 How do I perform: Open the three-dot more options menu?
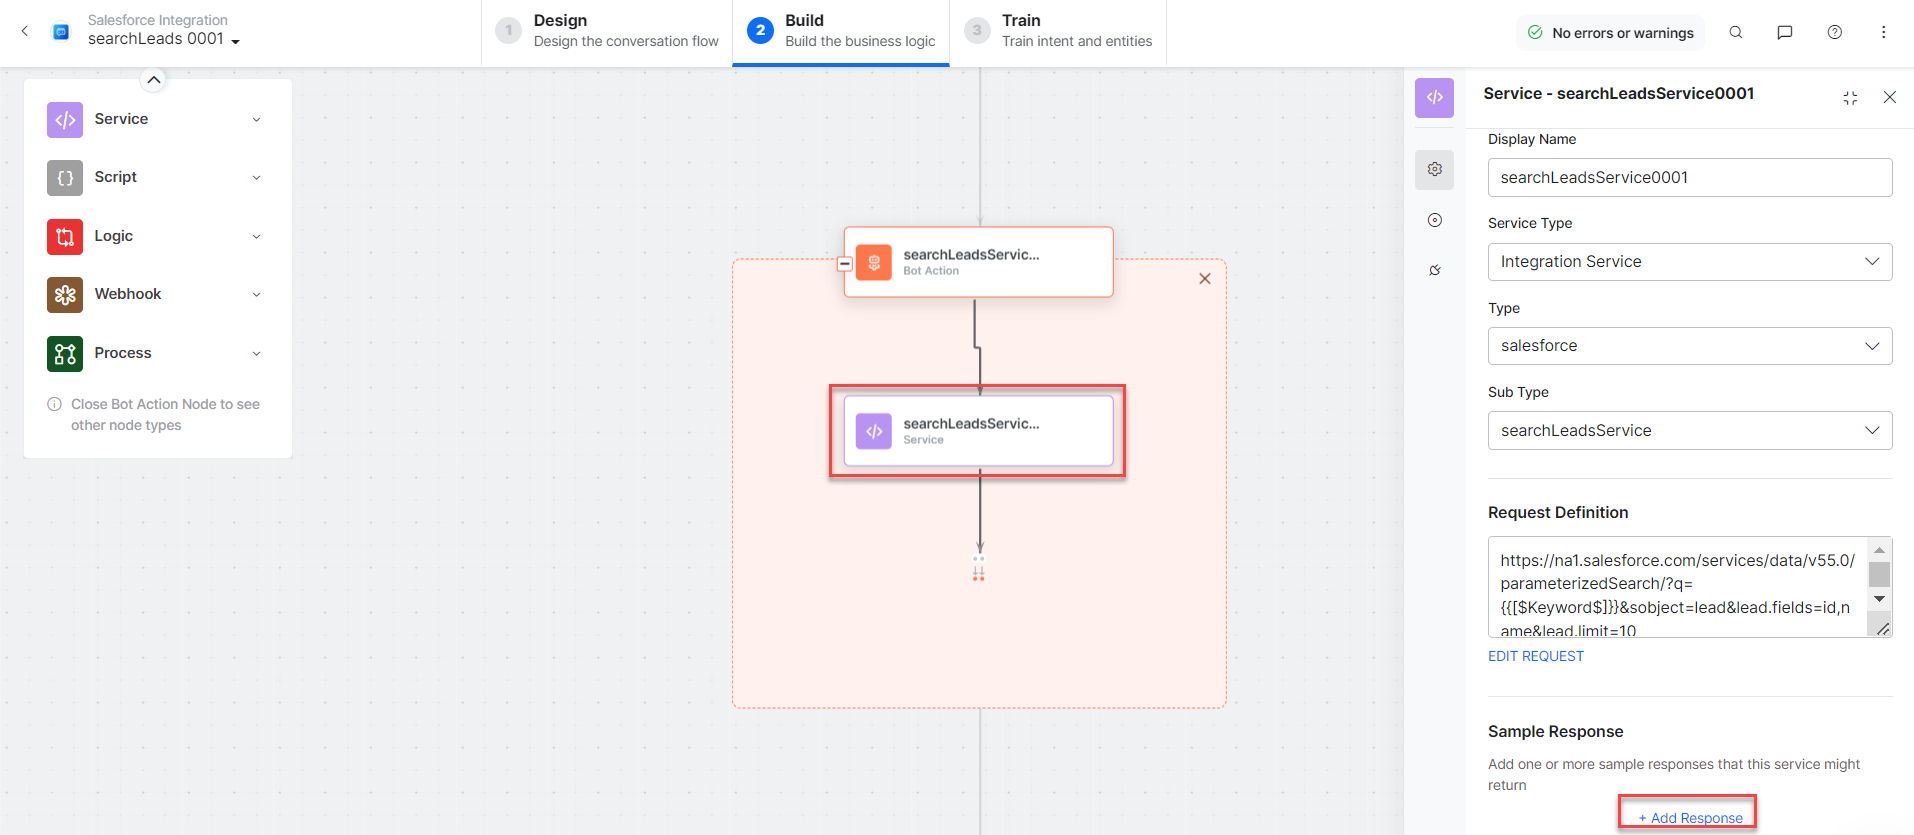point(1883,32)
